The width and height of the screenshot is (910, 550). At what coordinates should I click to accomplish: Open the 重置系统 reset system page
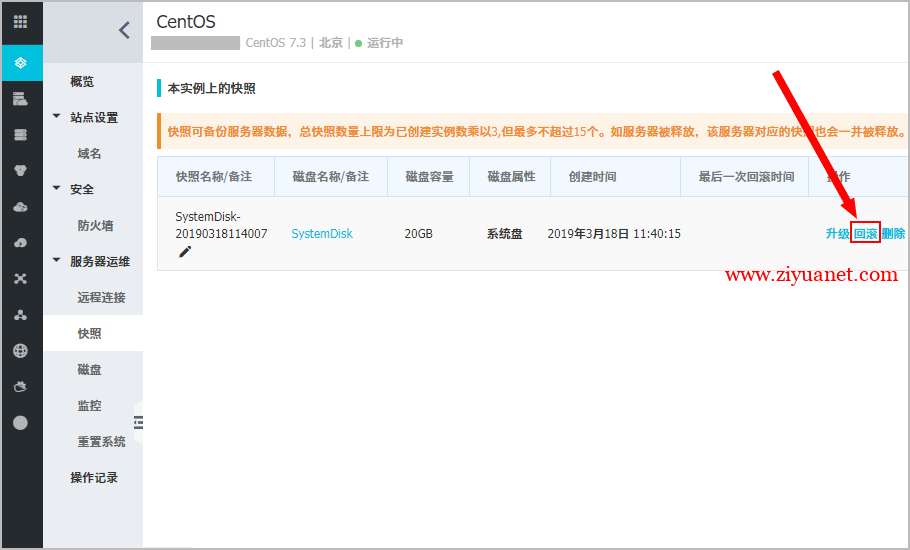pos(102,442)
